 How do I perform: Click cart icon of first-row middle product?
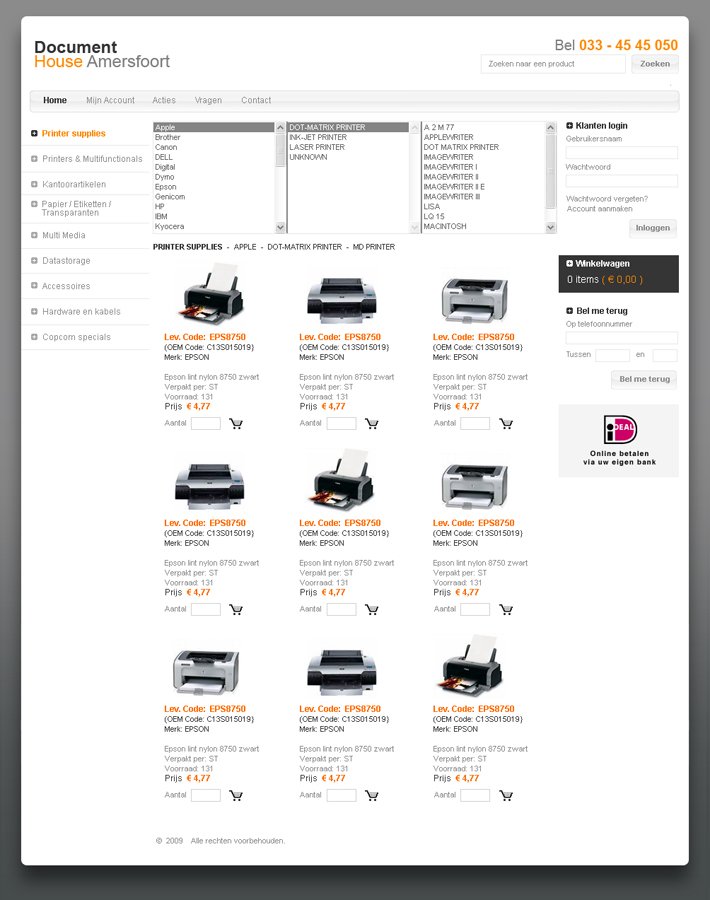click(372, 424)
